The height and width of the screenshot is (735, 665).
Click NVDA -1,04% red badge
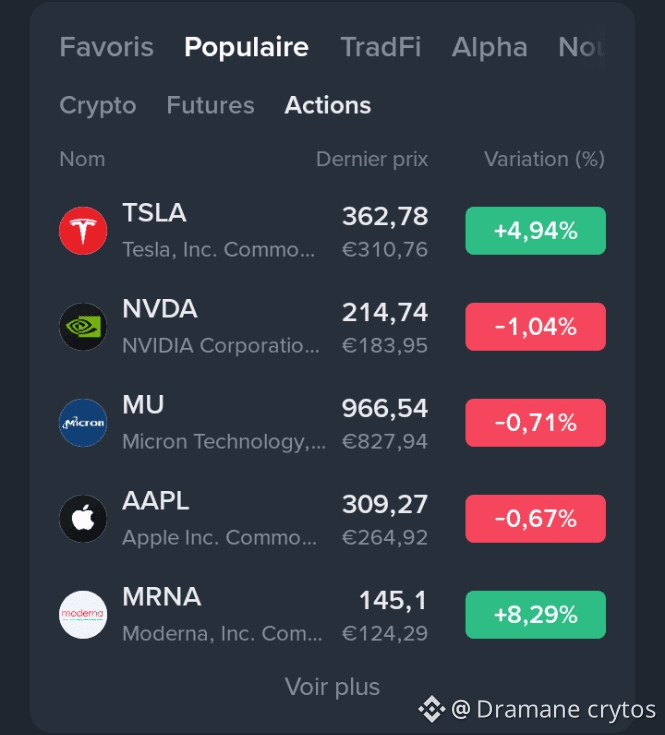[535, 327]
